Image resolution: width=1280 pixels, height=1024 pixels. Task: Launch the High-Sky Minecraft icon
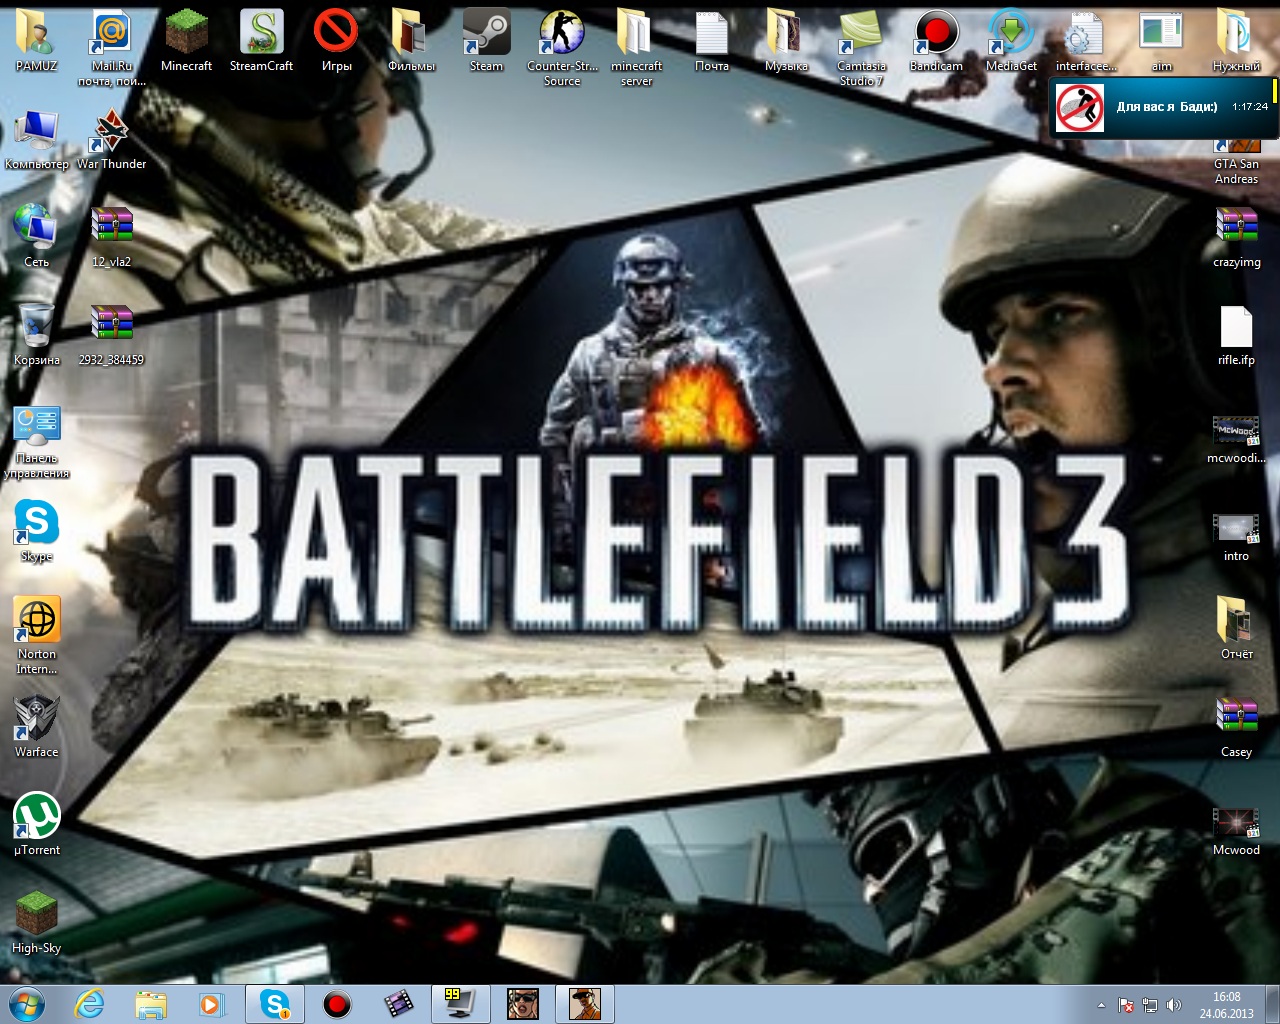pyautogui.click(x=36, y=922)
